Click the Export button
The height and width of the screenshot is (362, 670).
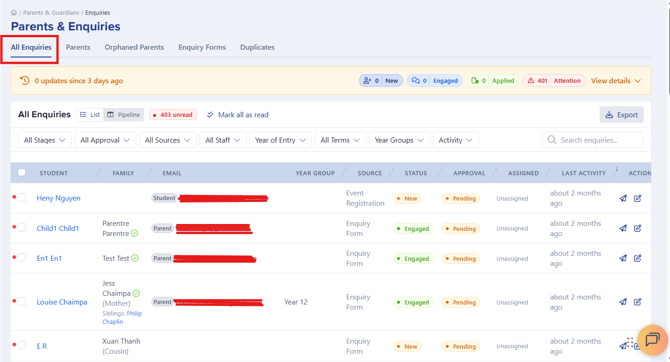(x=621, y=115)
